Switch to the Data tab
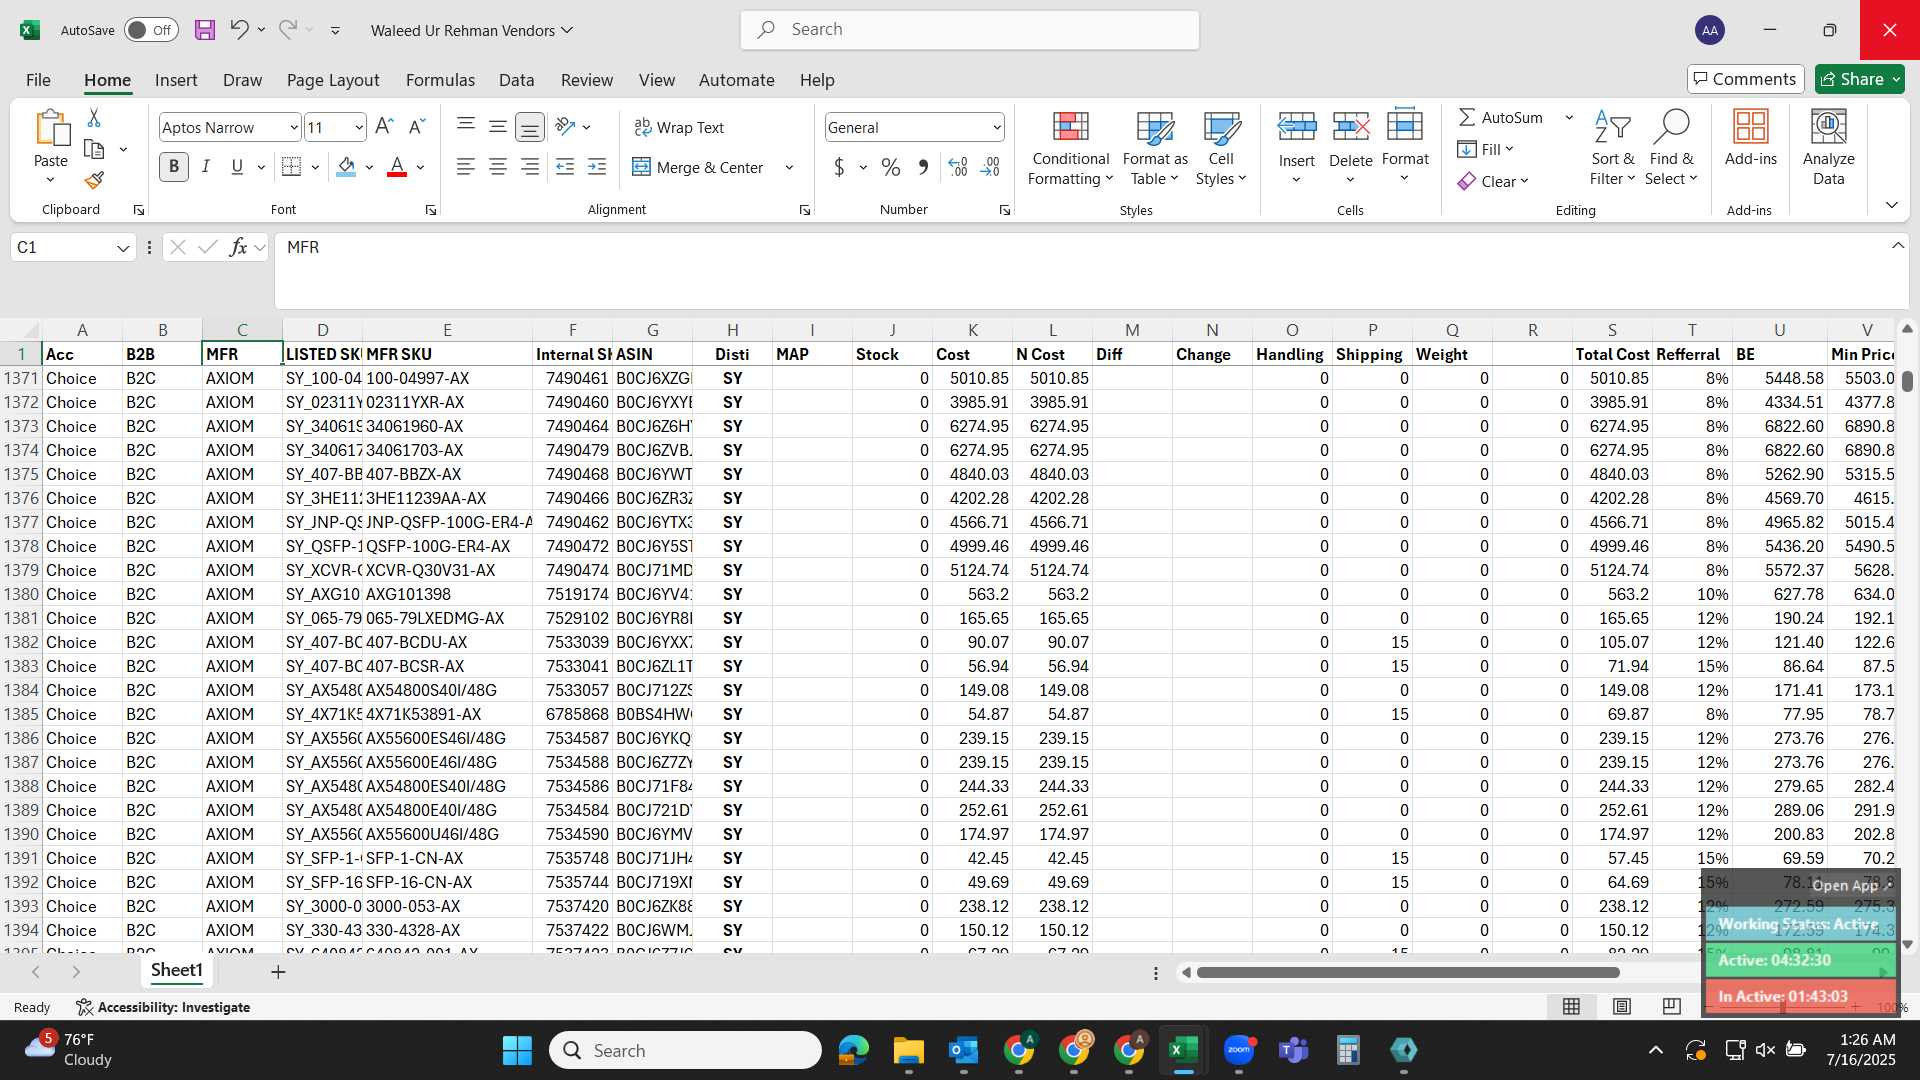The image size is (1920, 1080). [516, 80]
